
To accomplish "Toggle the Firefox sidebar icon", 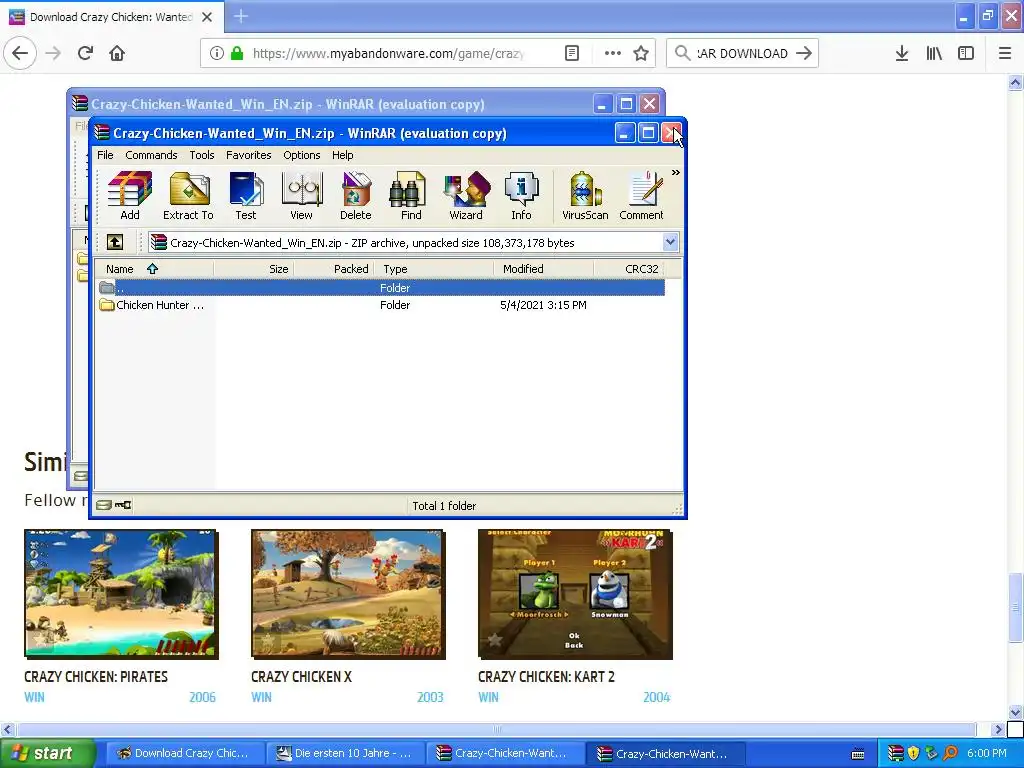I will click(x=966, y=54).
